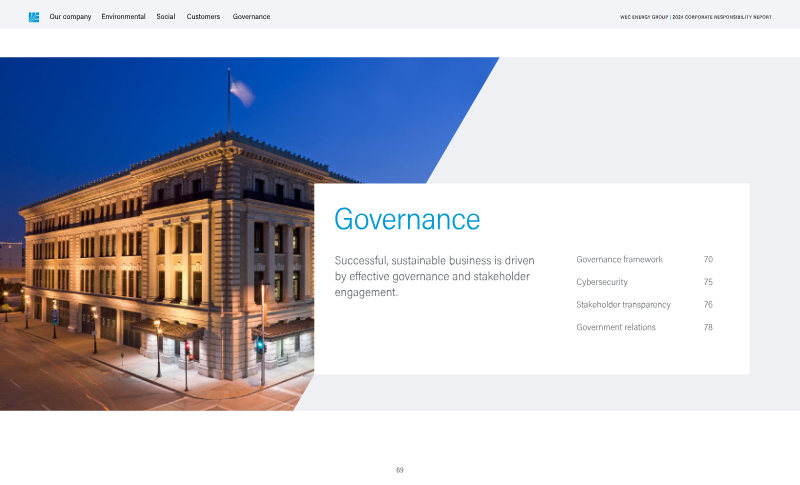This screenshot has height=485, width=800.
Task: Open the Customers navigation item
Action: pos(203,17)
